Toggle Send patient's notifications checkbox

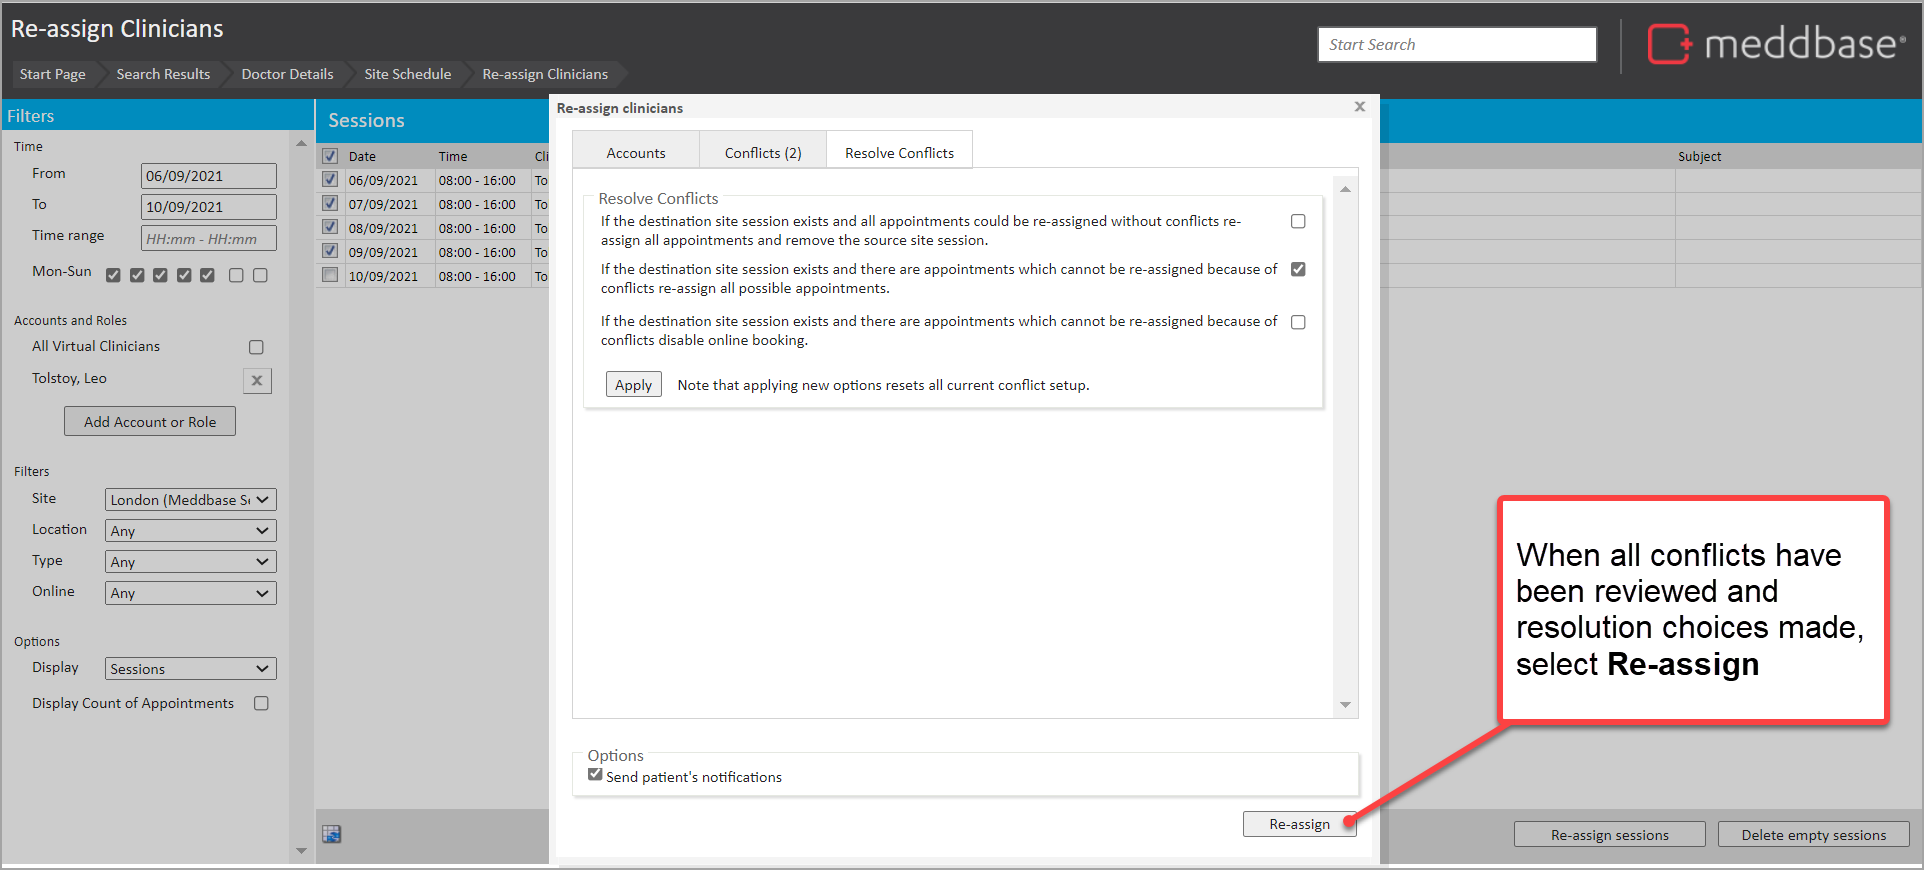596,775
